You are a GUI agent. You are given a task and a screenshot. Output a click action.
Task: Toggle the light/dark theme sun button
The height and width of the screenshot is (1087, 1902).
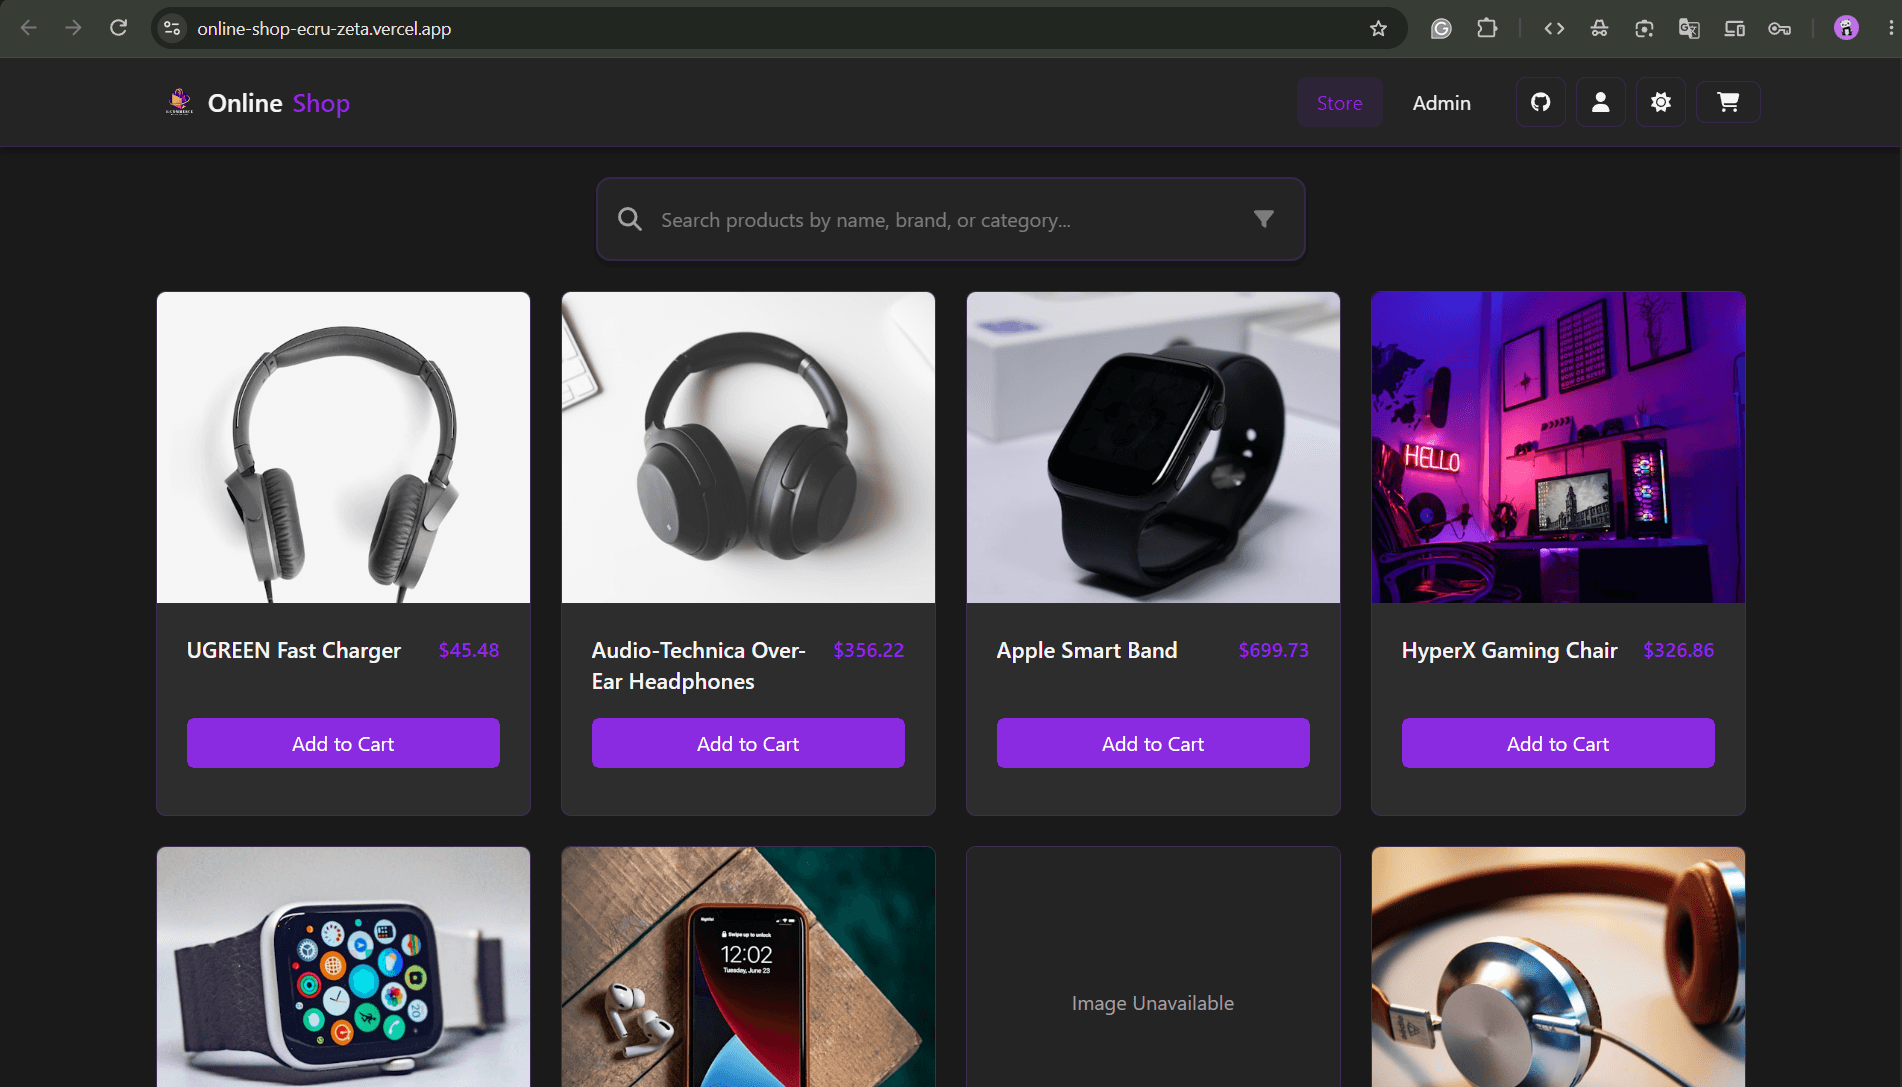[1661, 102]
